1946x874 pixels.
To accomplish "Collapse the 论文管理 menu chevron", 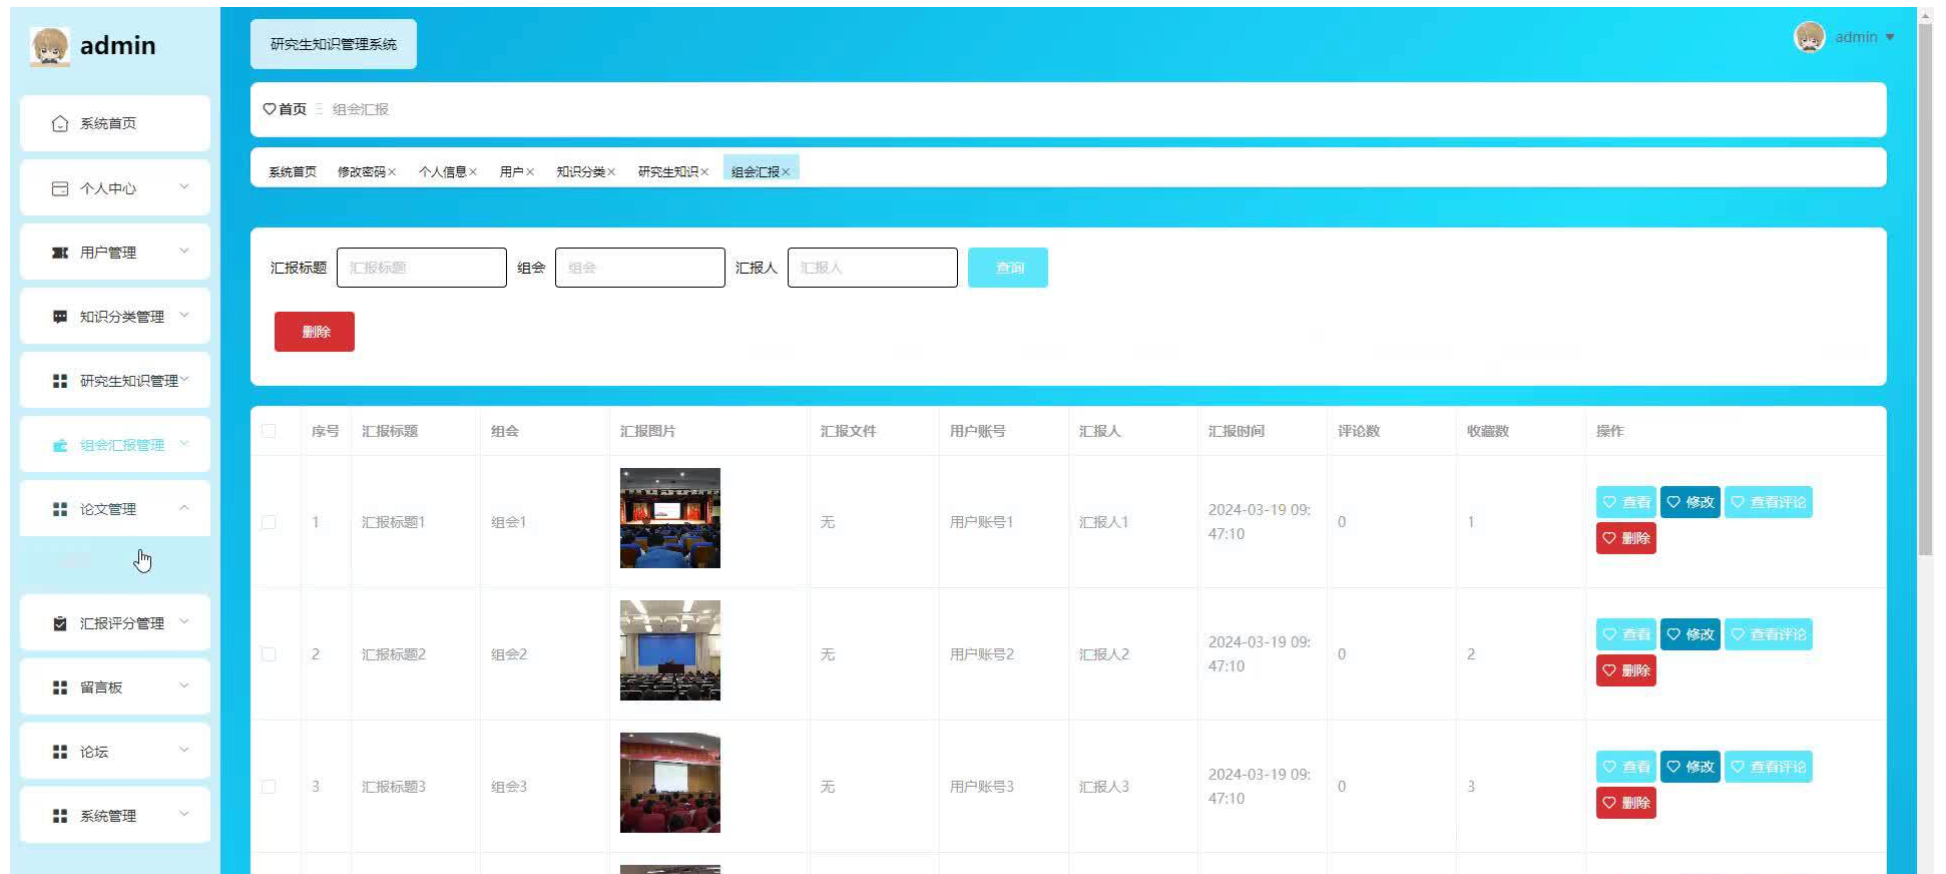I will point(184,508).
